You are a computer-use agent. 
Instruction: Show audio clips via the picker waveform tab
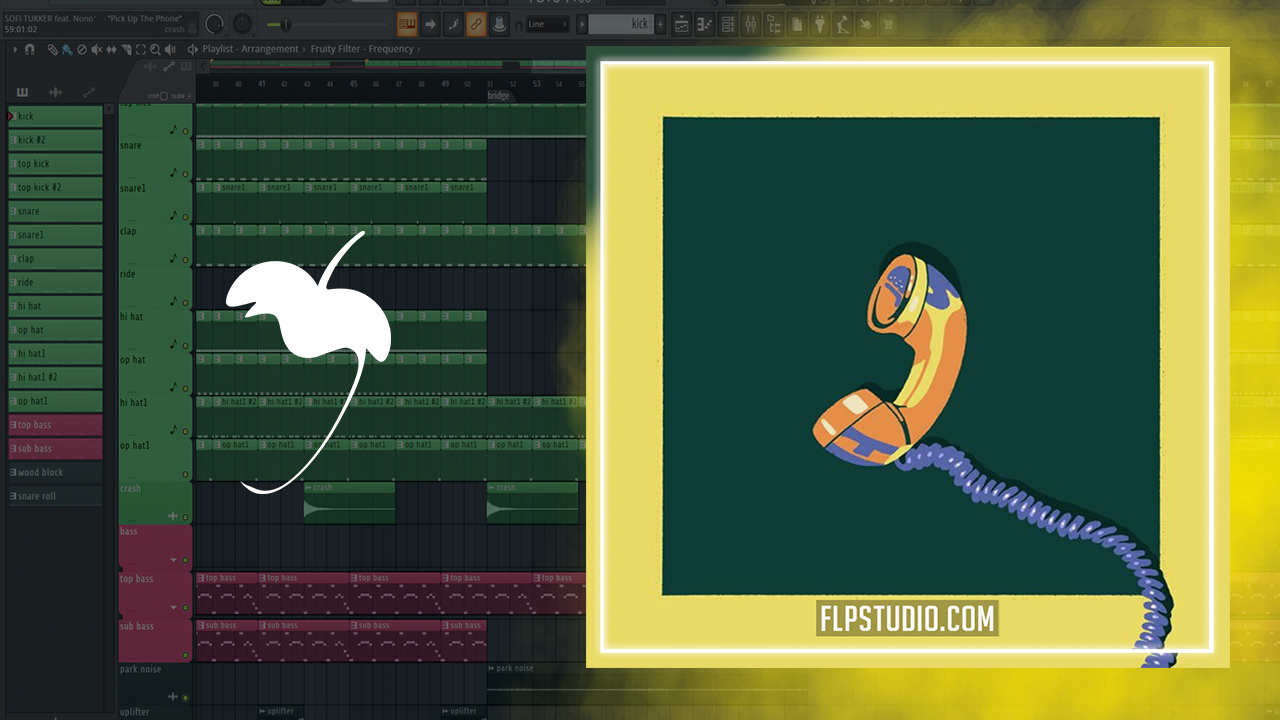click(56, 92)
